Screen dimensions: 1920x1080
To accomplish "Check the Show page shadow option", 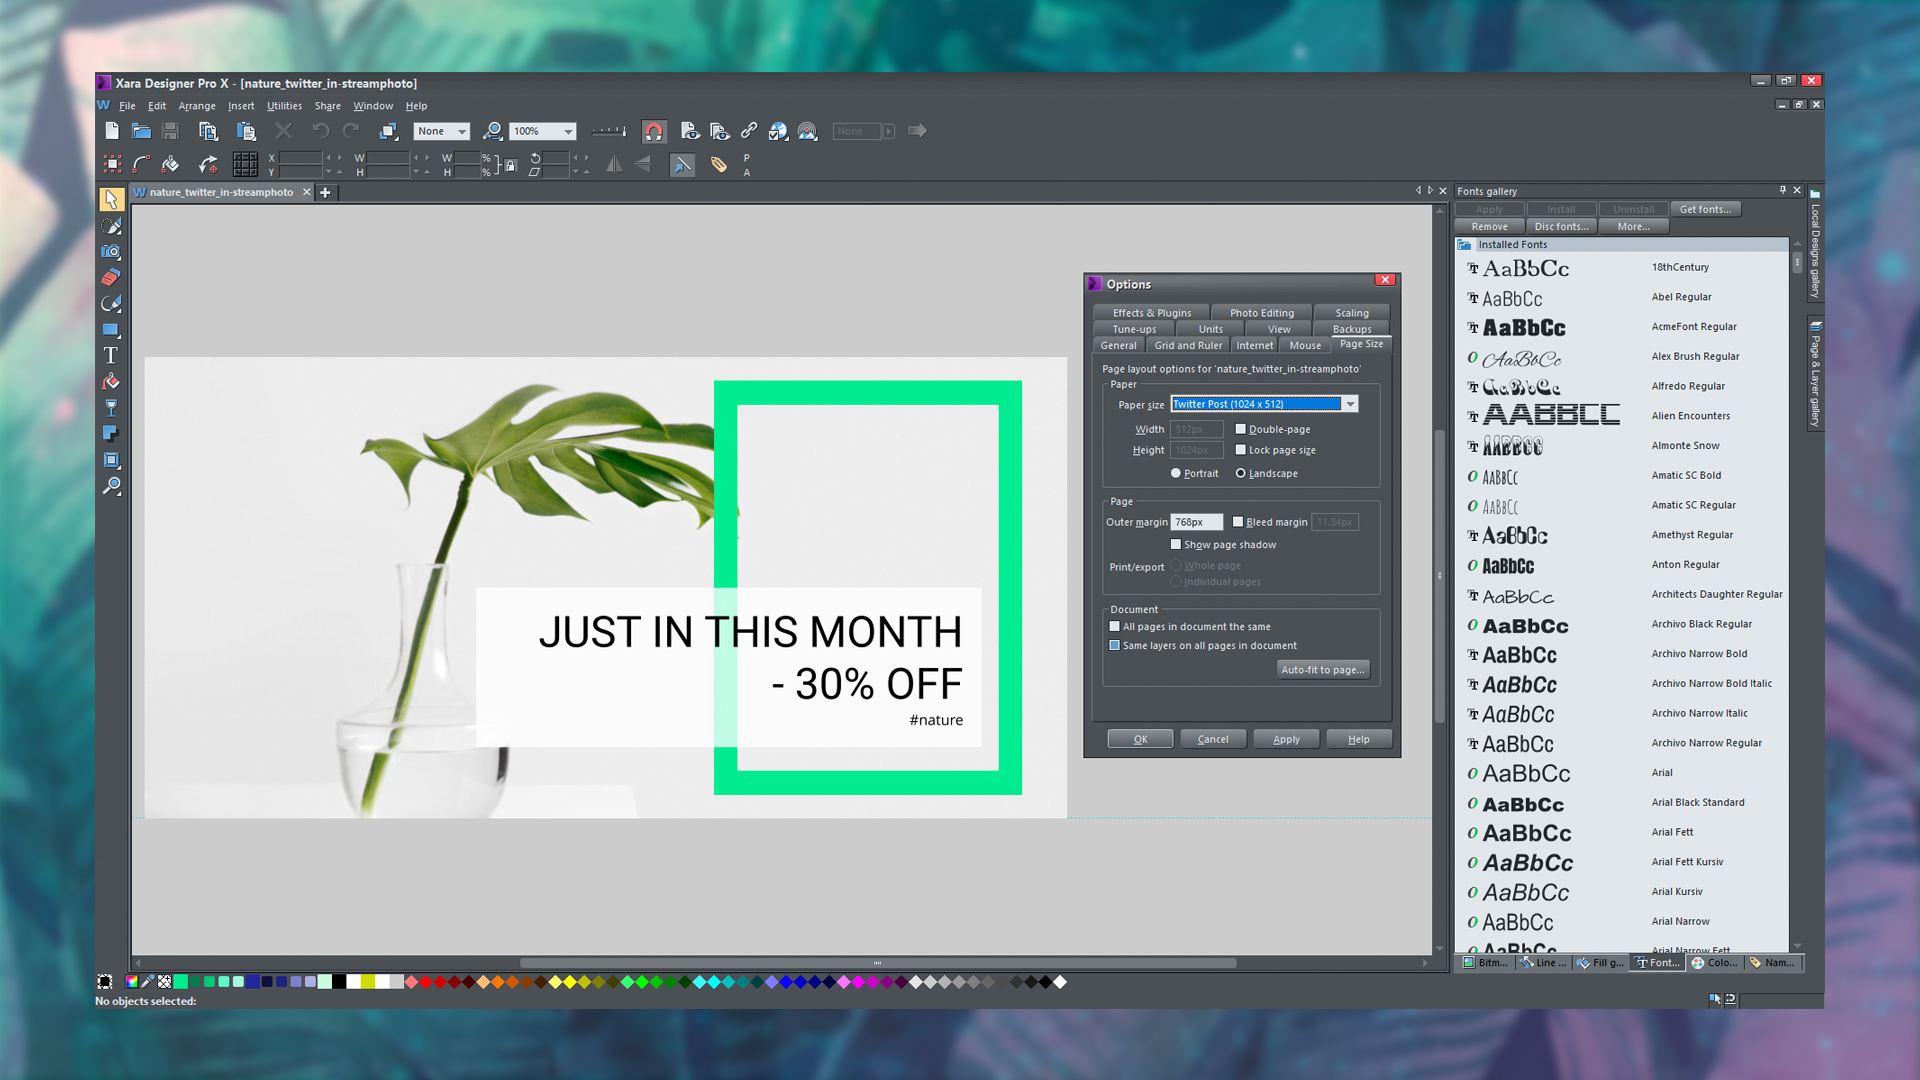I will 1177,544.
